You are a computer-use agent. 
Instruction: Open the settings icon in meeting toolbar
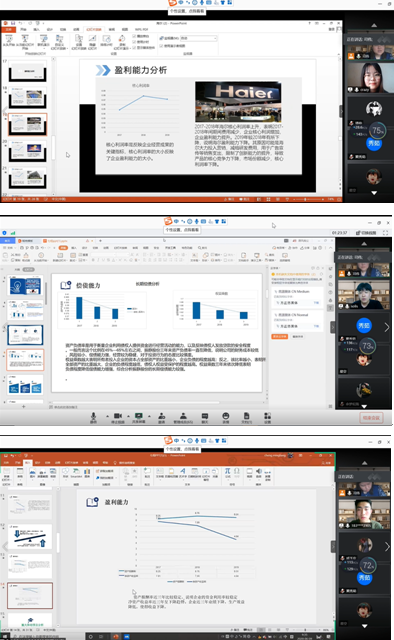267,416
